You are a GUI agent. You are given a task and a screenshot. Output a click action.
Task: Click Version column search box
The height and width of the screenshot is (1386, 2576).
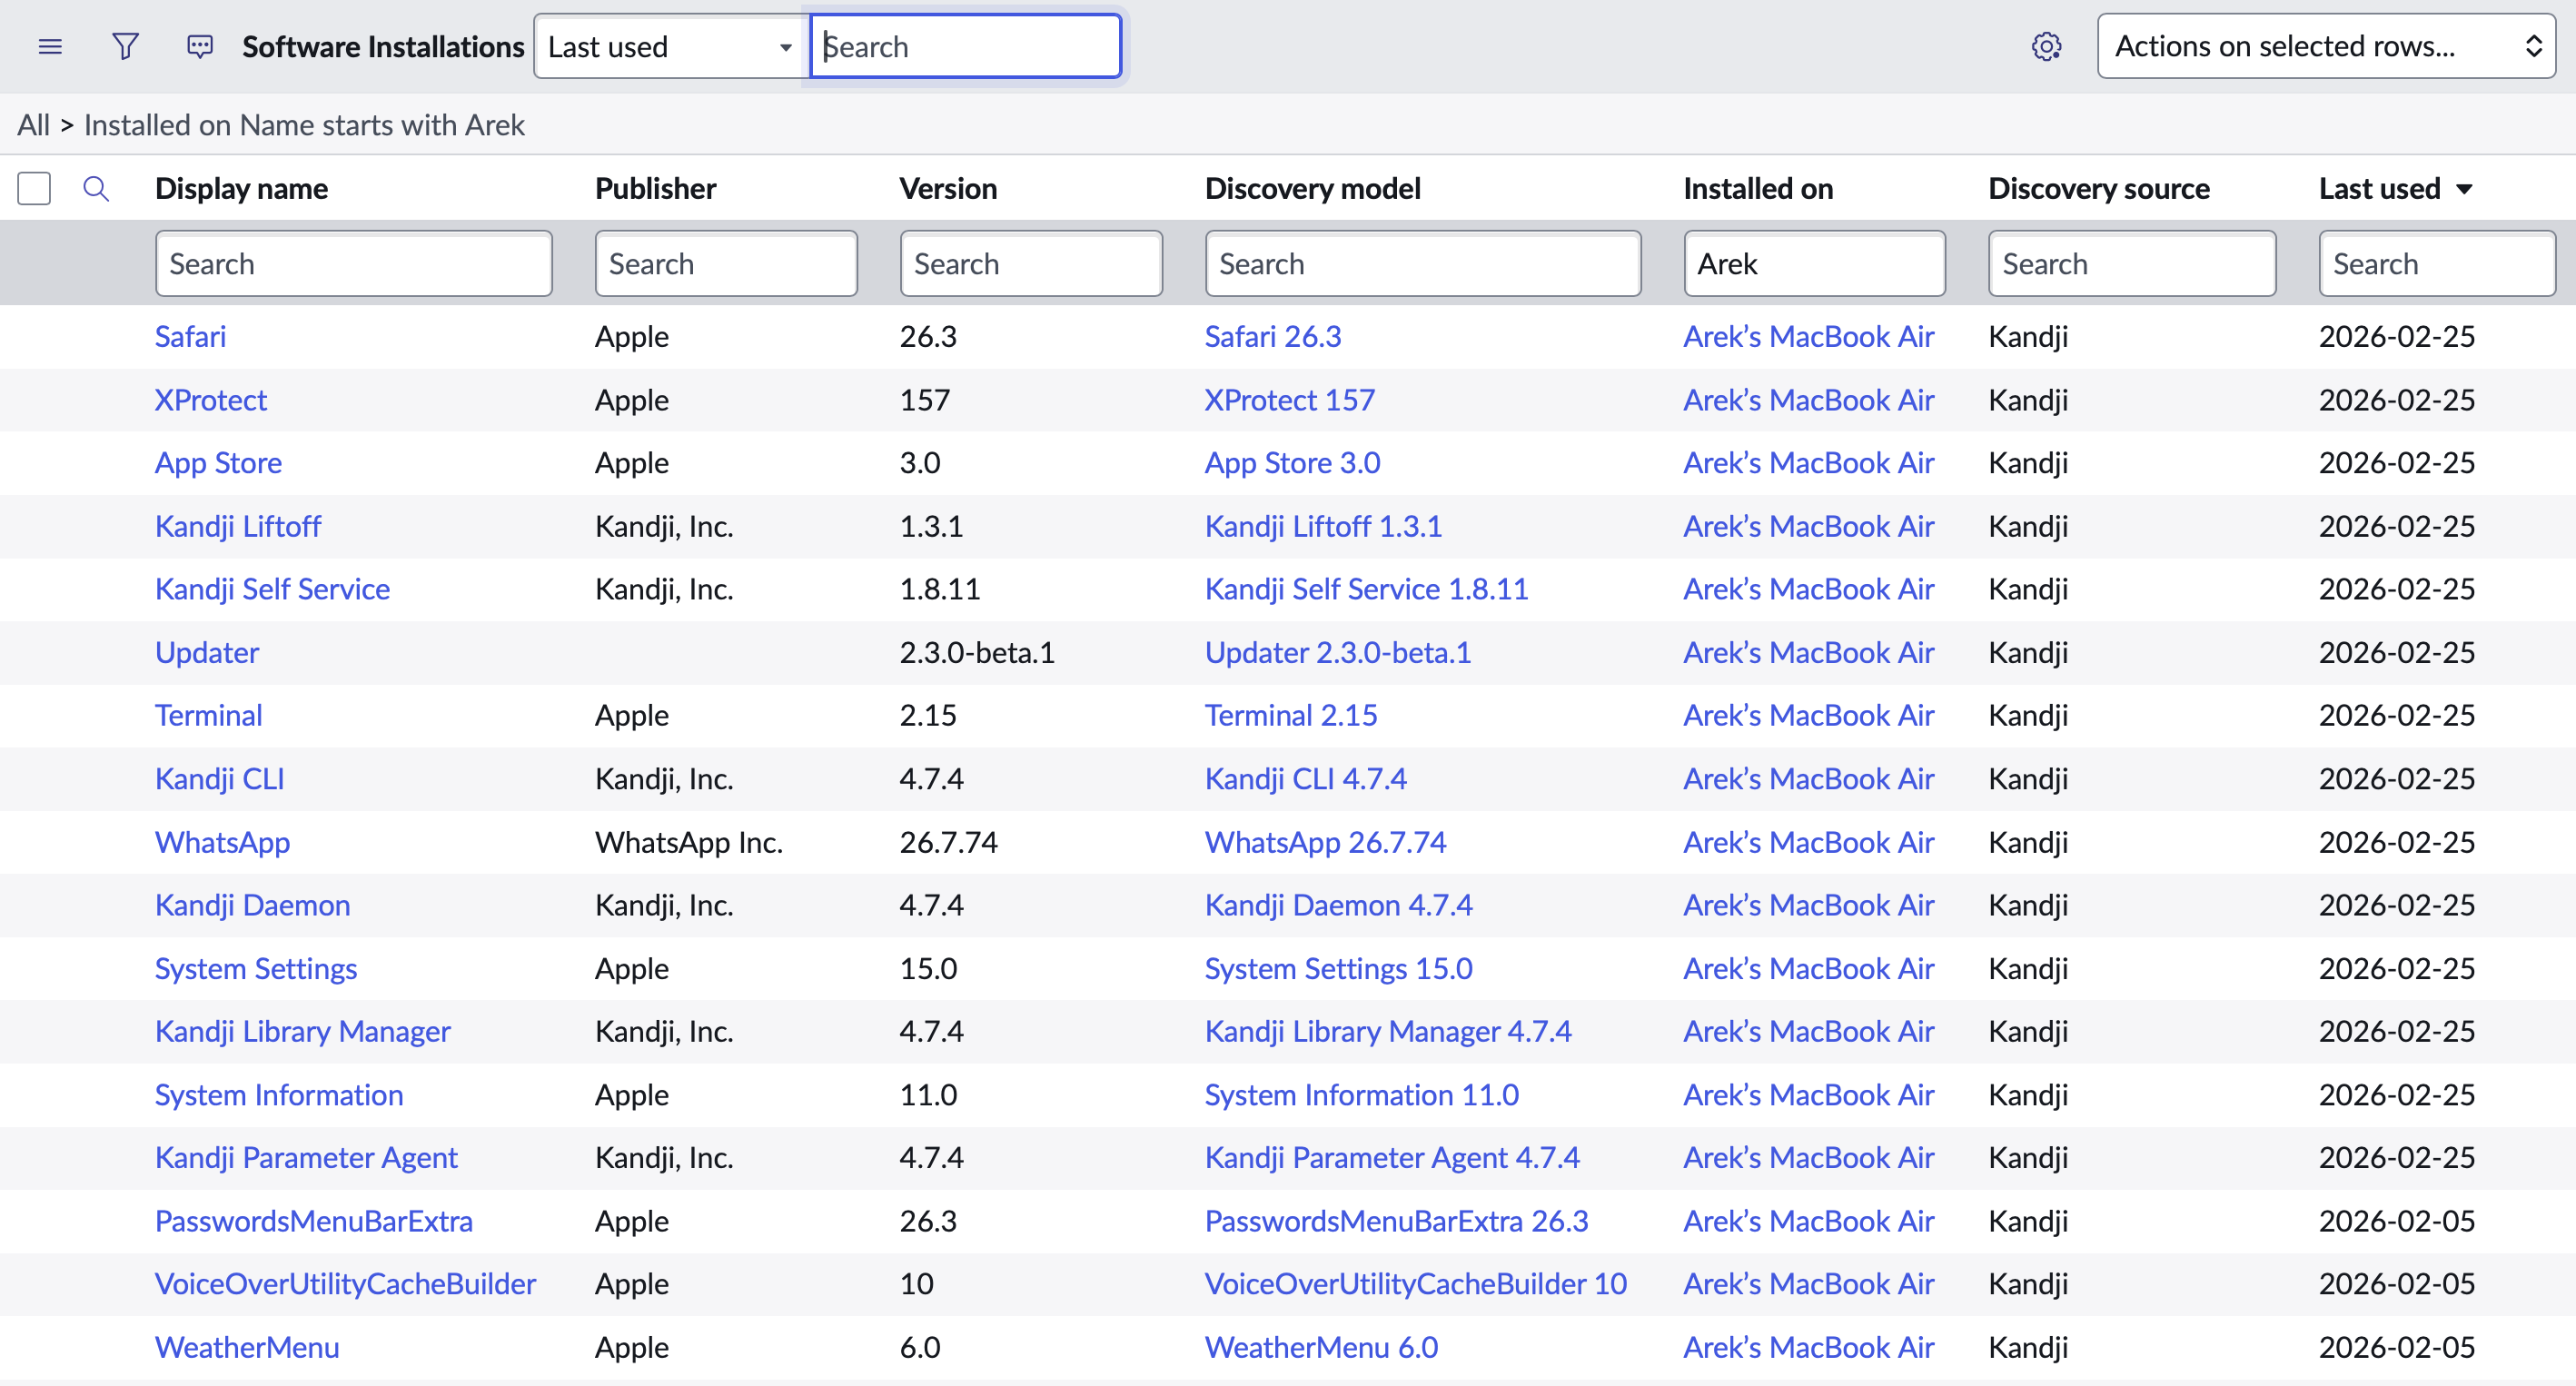click(x=1031, y=264)
